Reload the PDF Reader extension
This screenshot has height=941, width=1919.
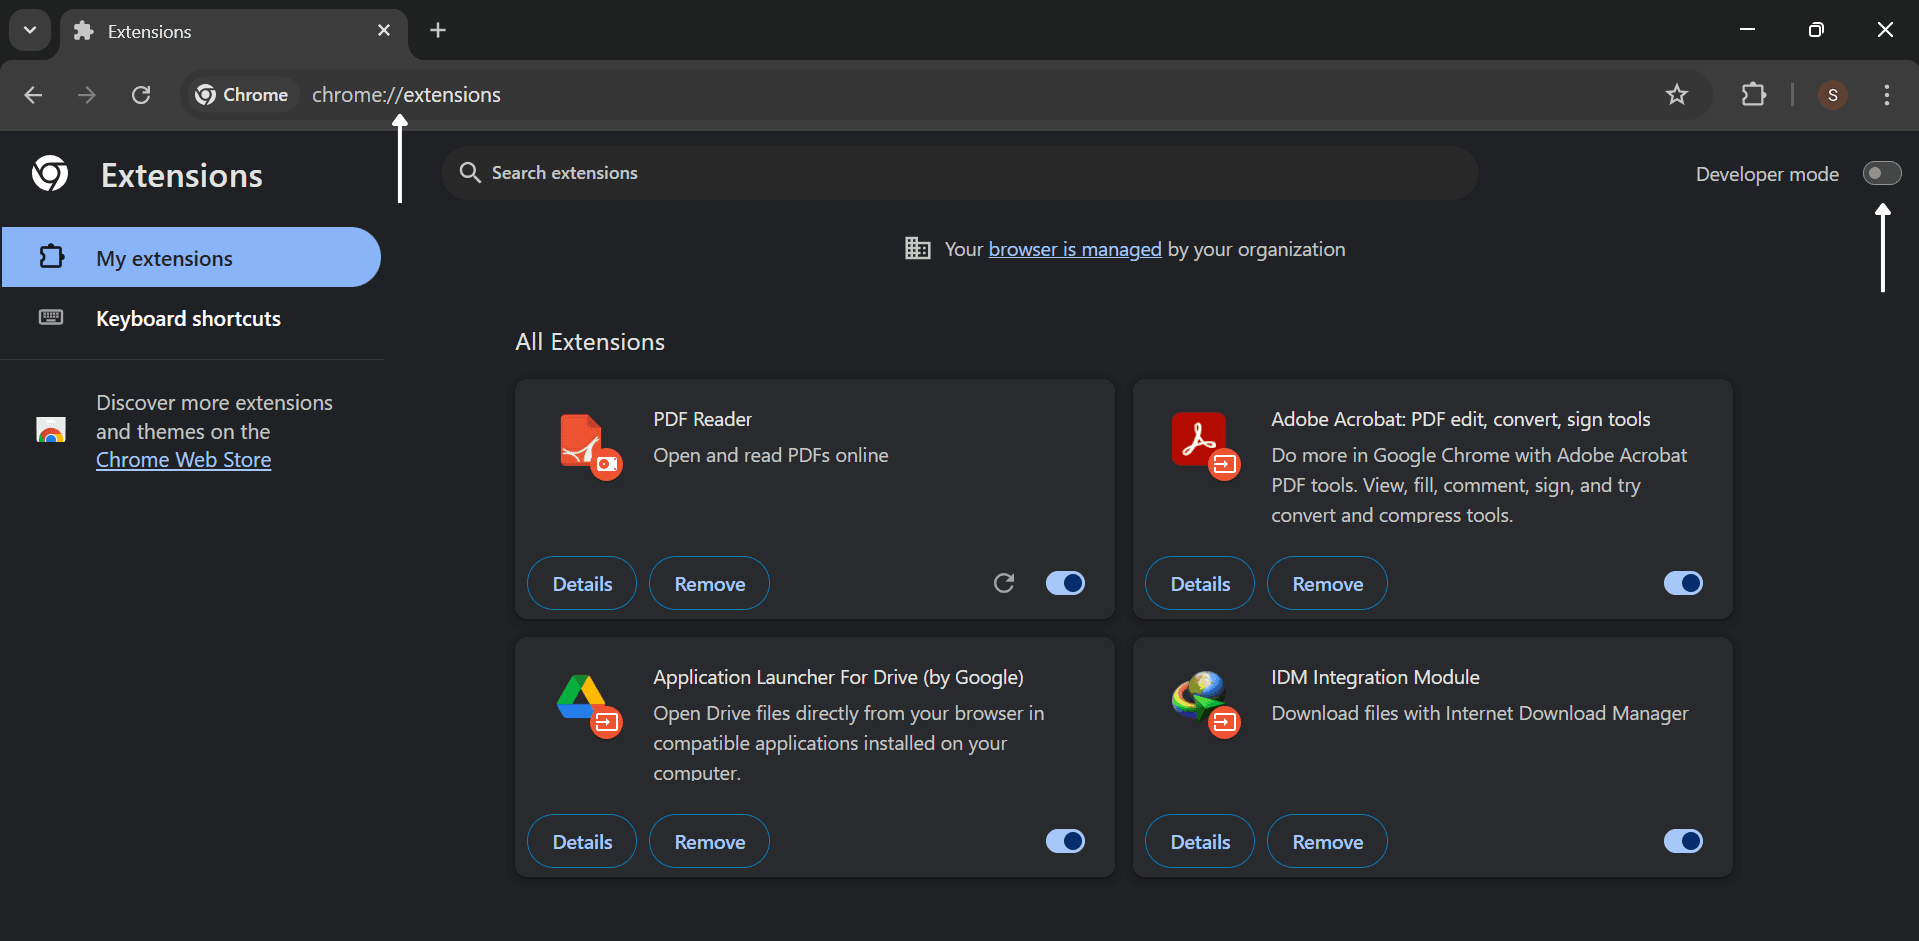[x=1004, y=583]
